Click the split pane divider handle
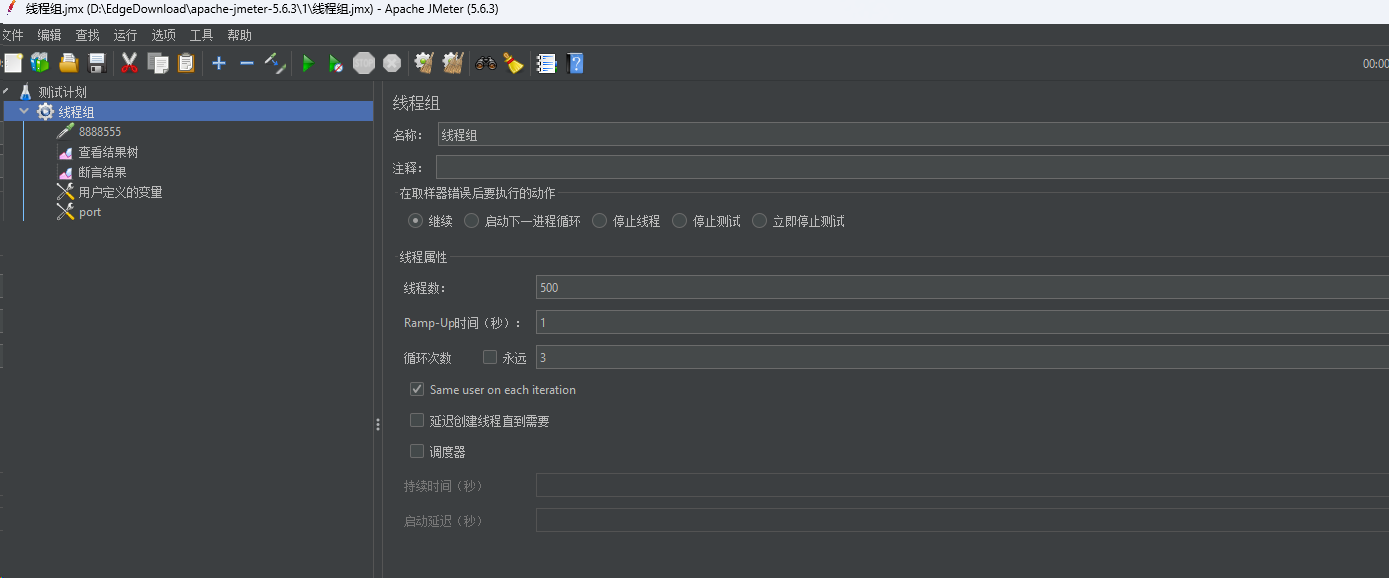Viewport: 1389px width, 578px height. 377,424
